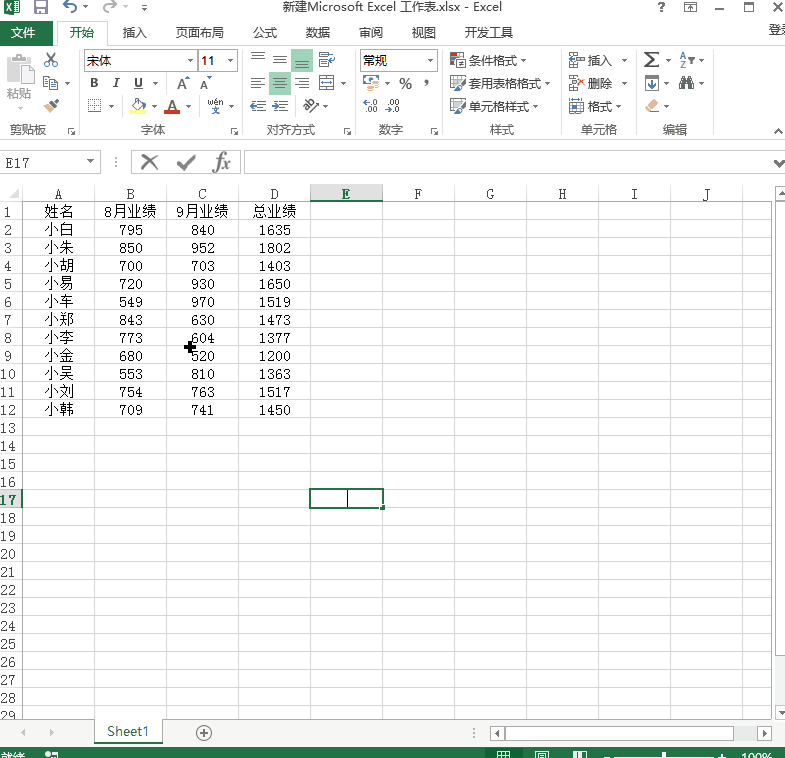The height and width of the screenshot is (758, 785).
Task: Toggle top vertical alignment
Action: pos(258,60)
